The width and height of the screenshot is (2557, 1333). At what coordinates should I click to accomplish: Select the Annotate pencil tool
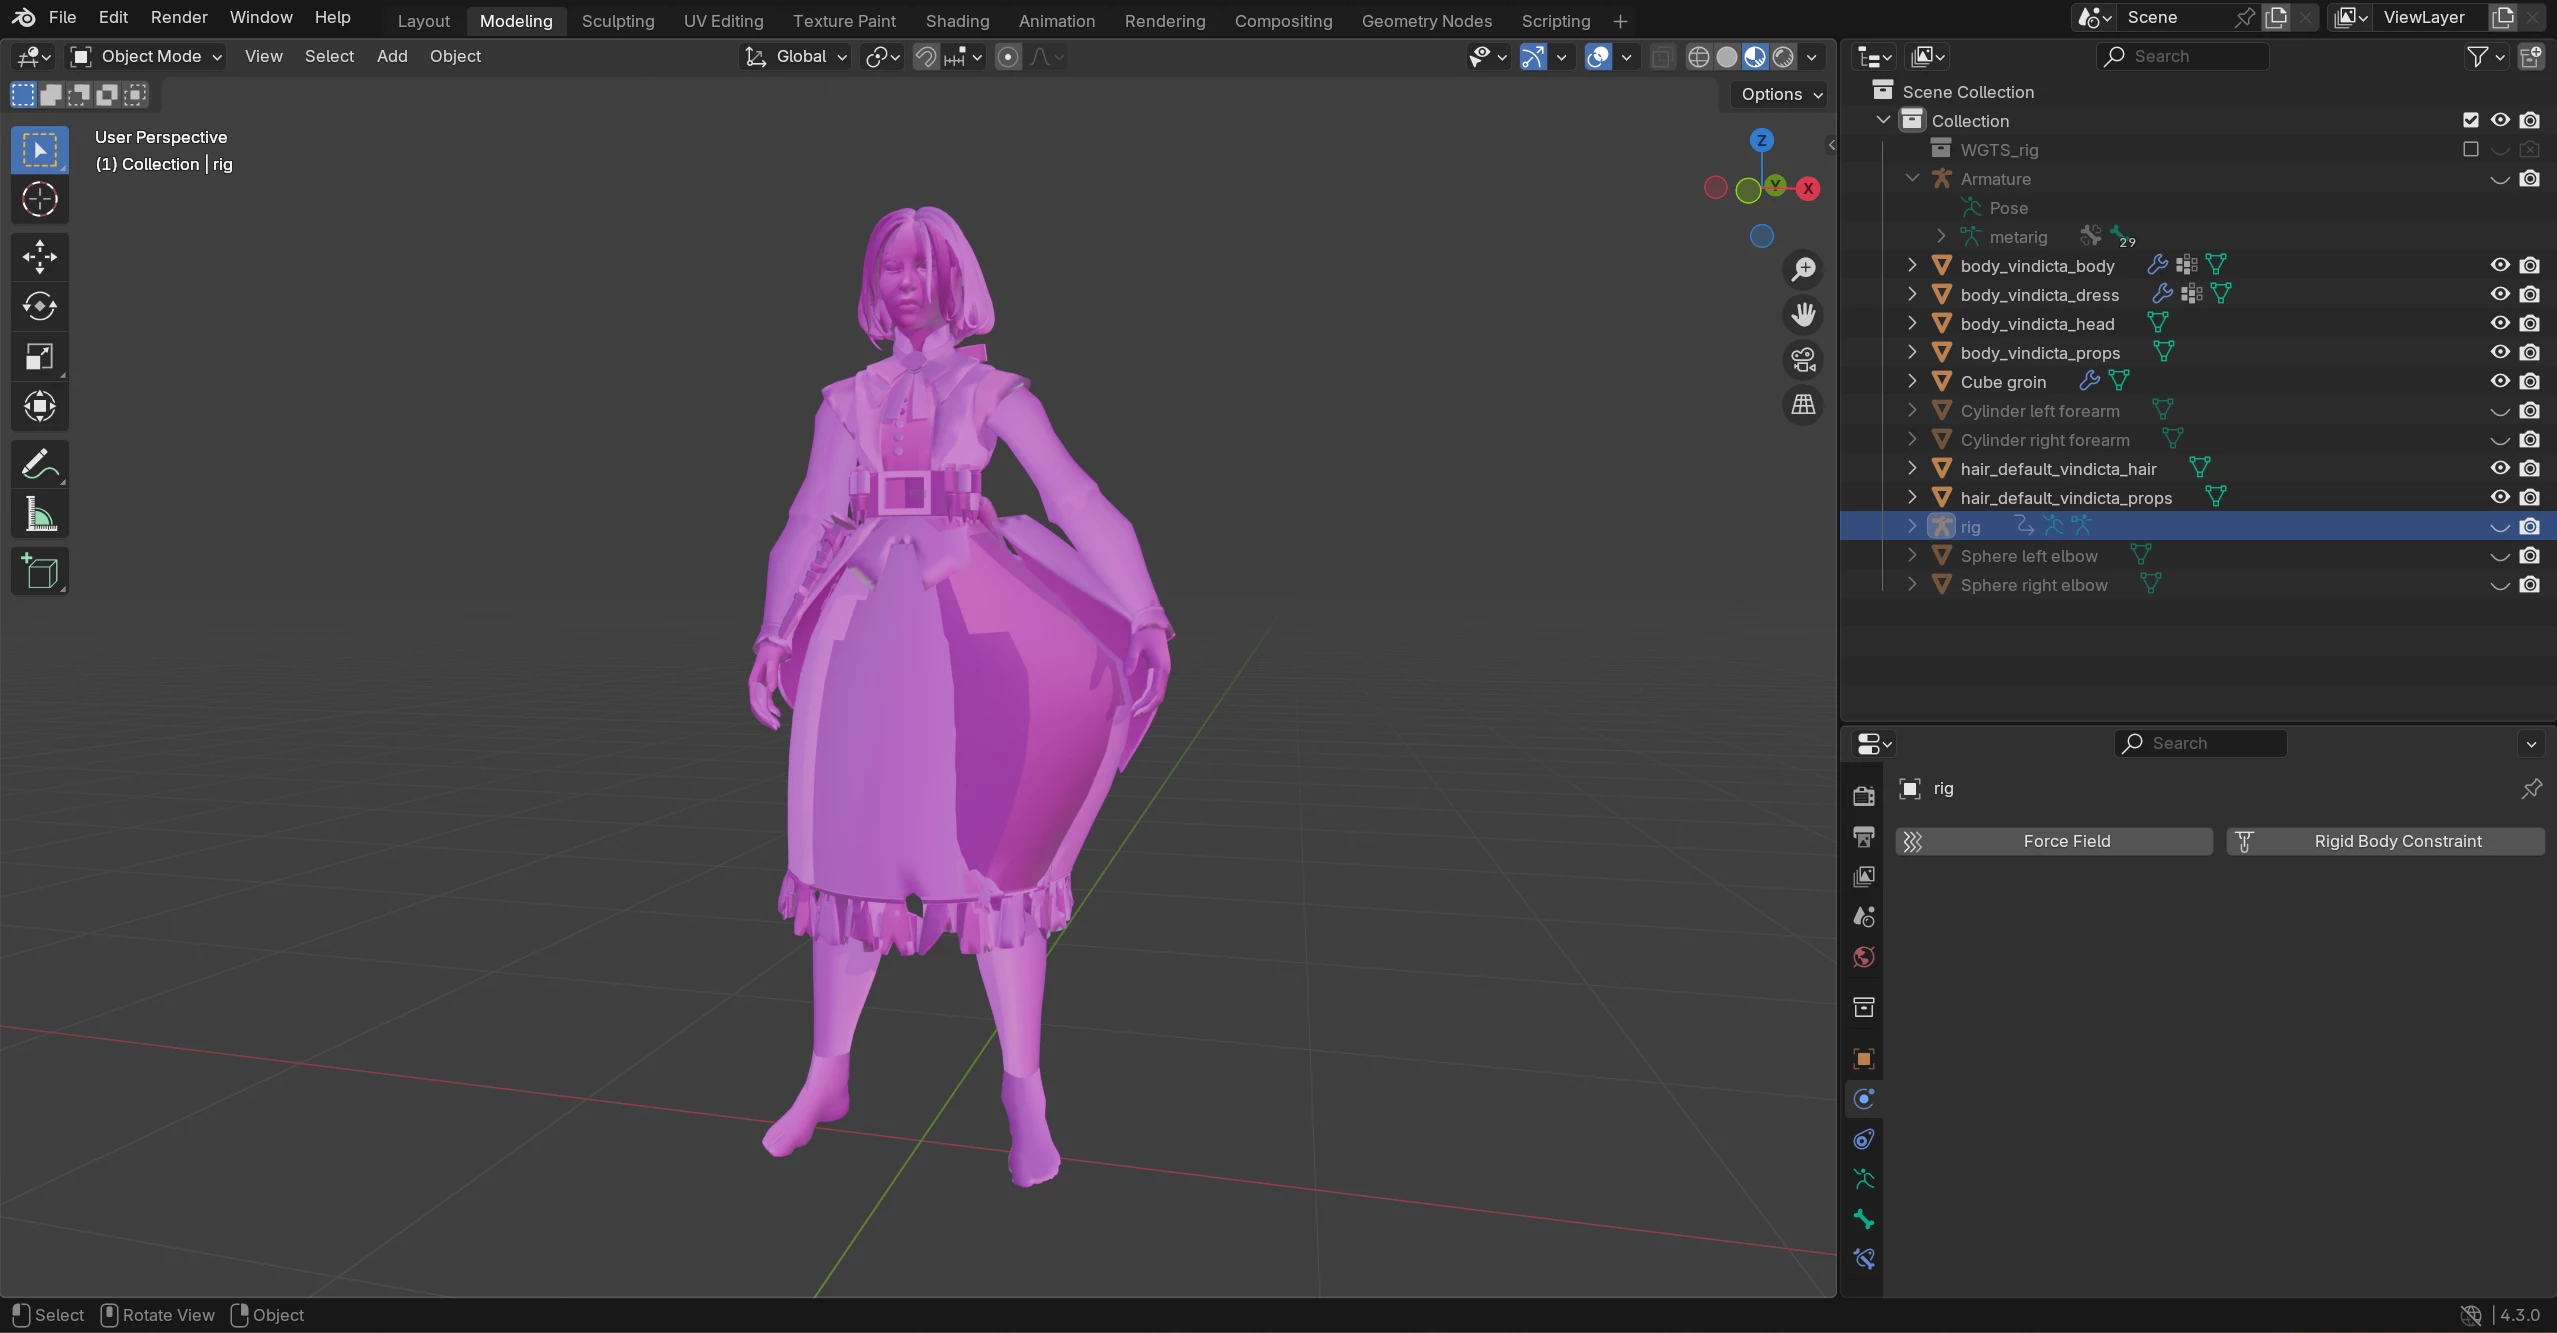(x=39, y=465)
